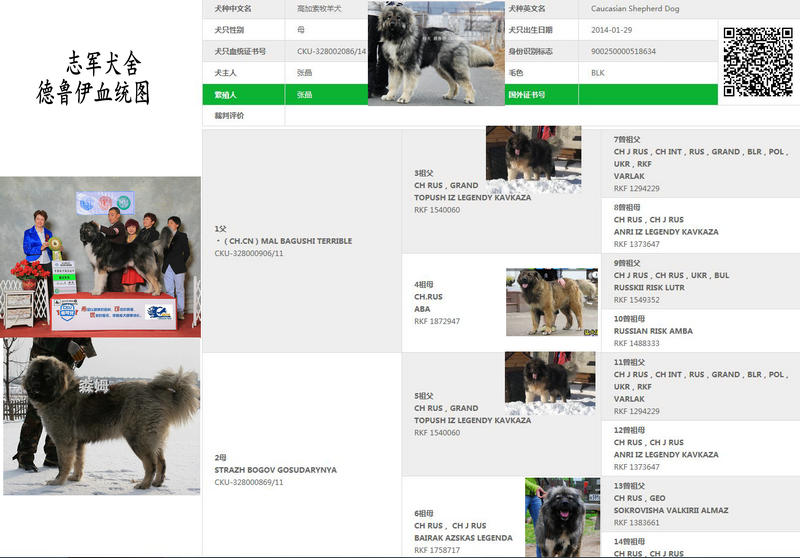Click 7曾祖父 registration RKF 1294229
The height and width of the screenshot is (558, 800).
click(636, 189)
